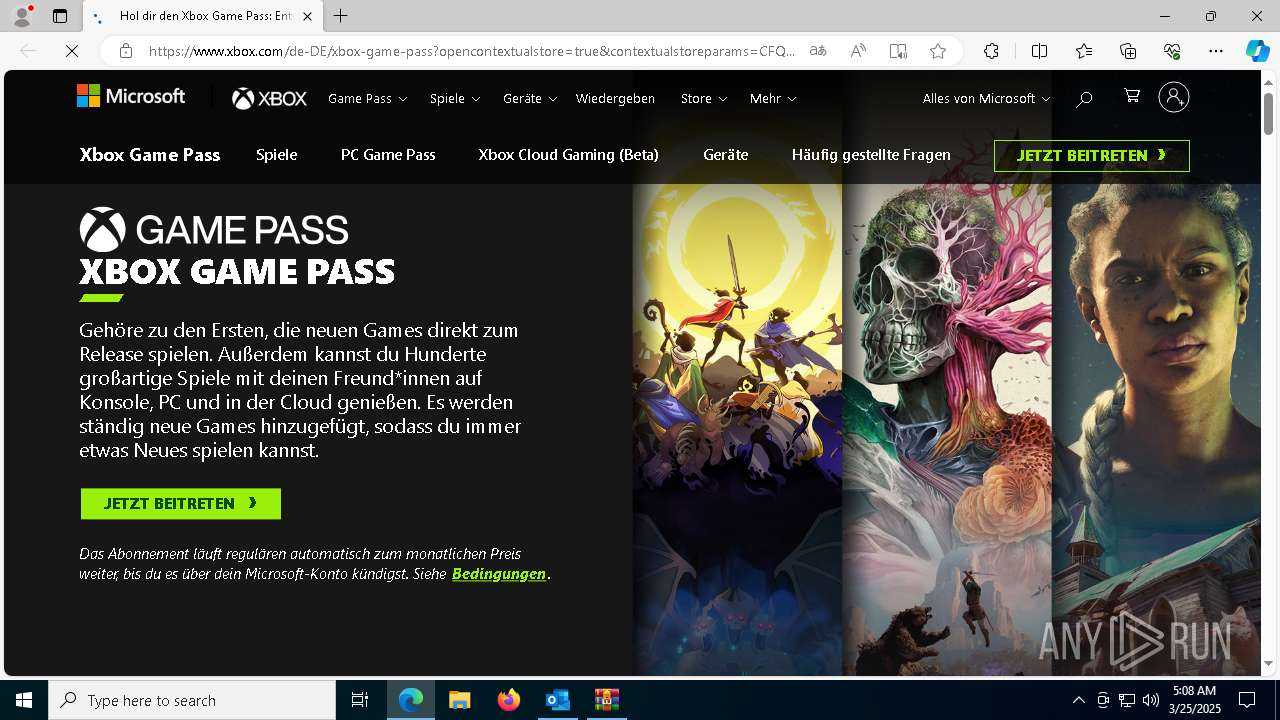Screen dimensions: 1280x720
Task: Open Edge Settings and more menu
Action: pyautogui.click(x=1216, y=51)
